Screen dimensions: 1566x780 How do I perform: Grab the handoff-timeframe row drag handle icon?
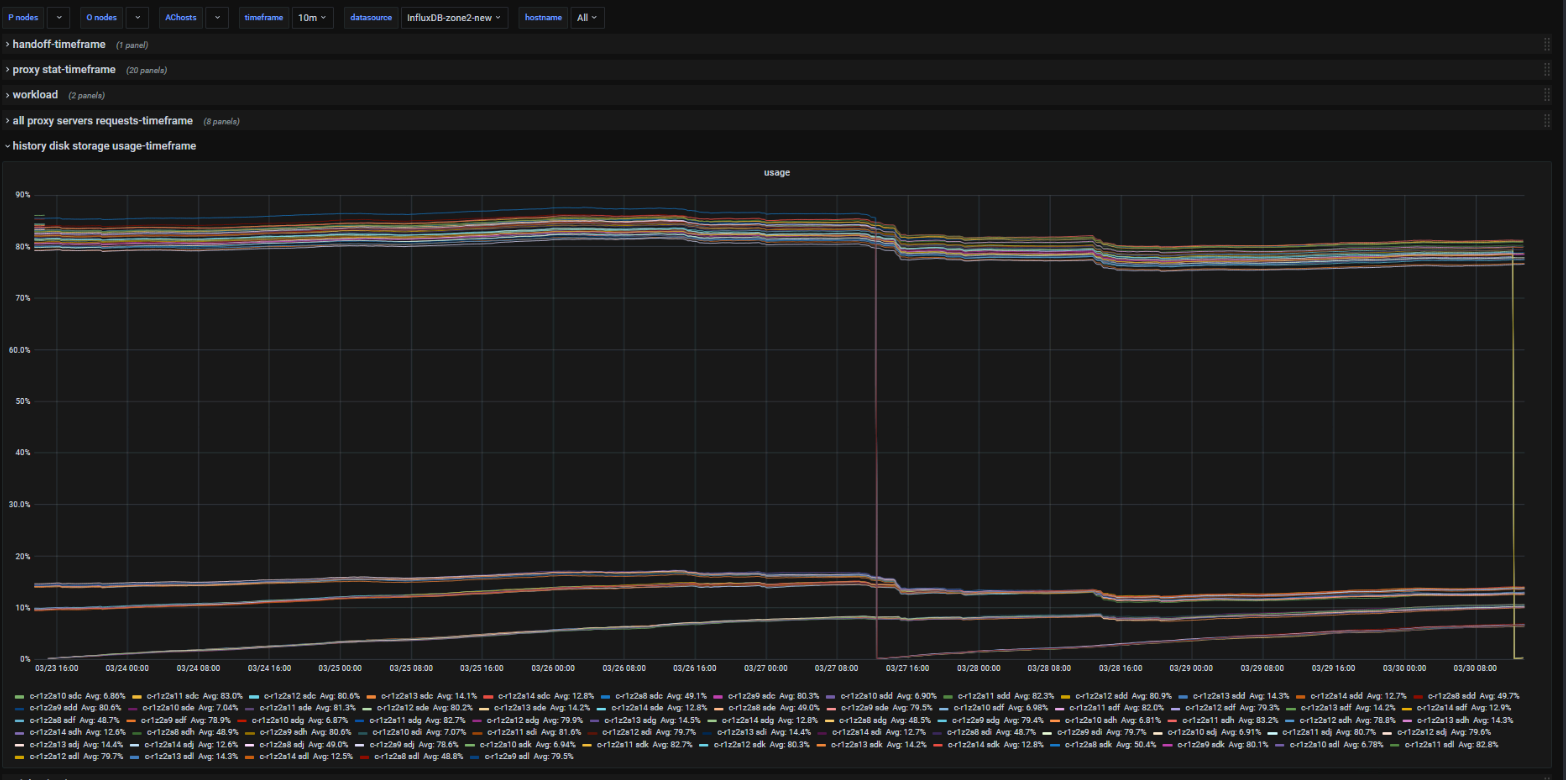pyautogui.click(x=1546, y=45)
